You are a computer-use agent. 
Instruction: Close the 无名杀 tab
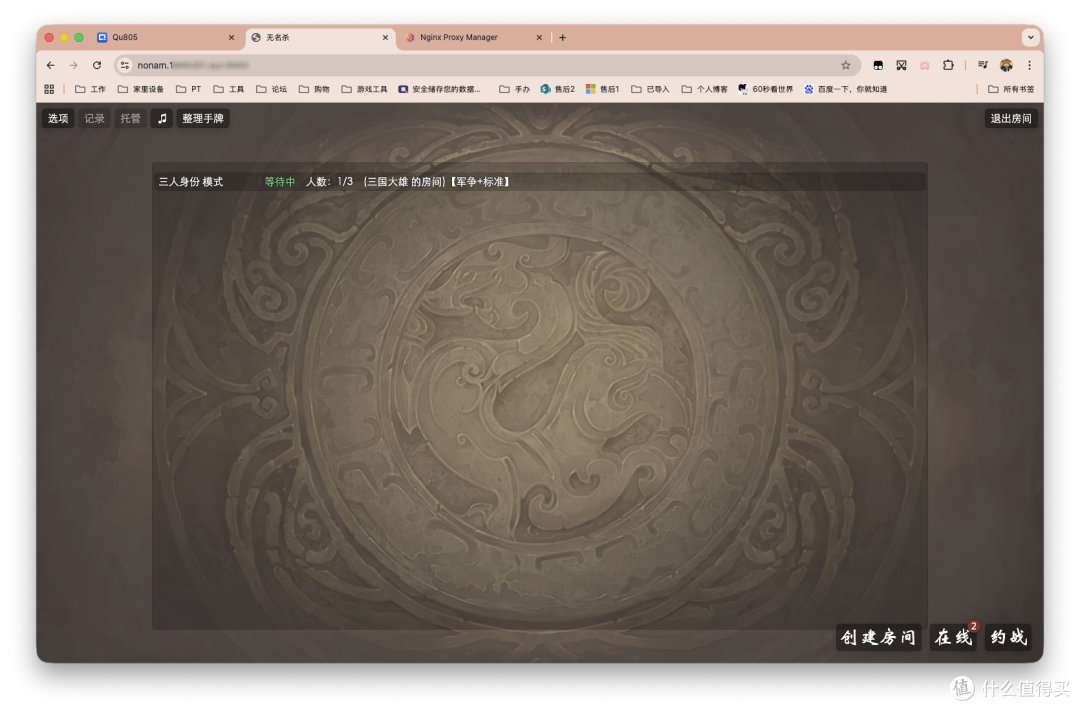[x=386, y=37]
